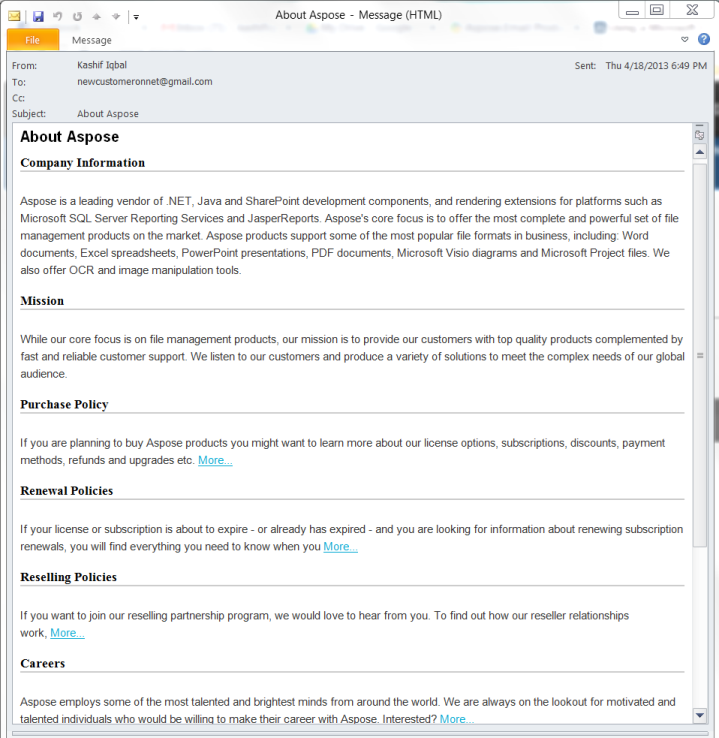Go to previous item with up arrow
The image size is (719, 738).
click(96, 16)
